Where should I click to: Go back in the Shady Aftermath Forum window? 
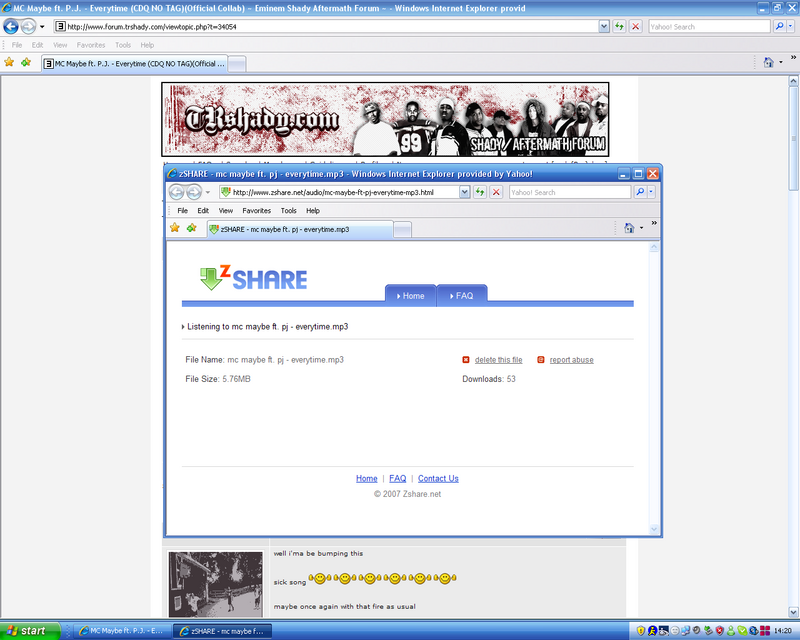pos(11,26)
